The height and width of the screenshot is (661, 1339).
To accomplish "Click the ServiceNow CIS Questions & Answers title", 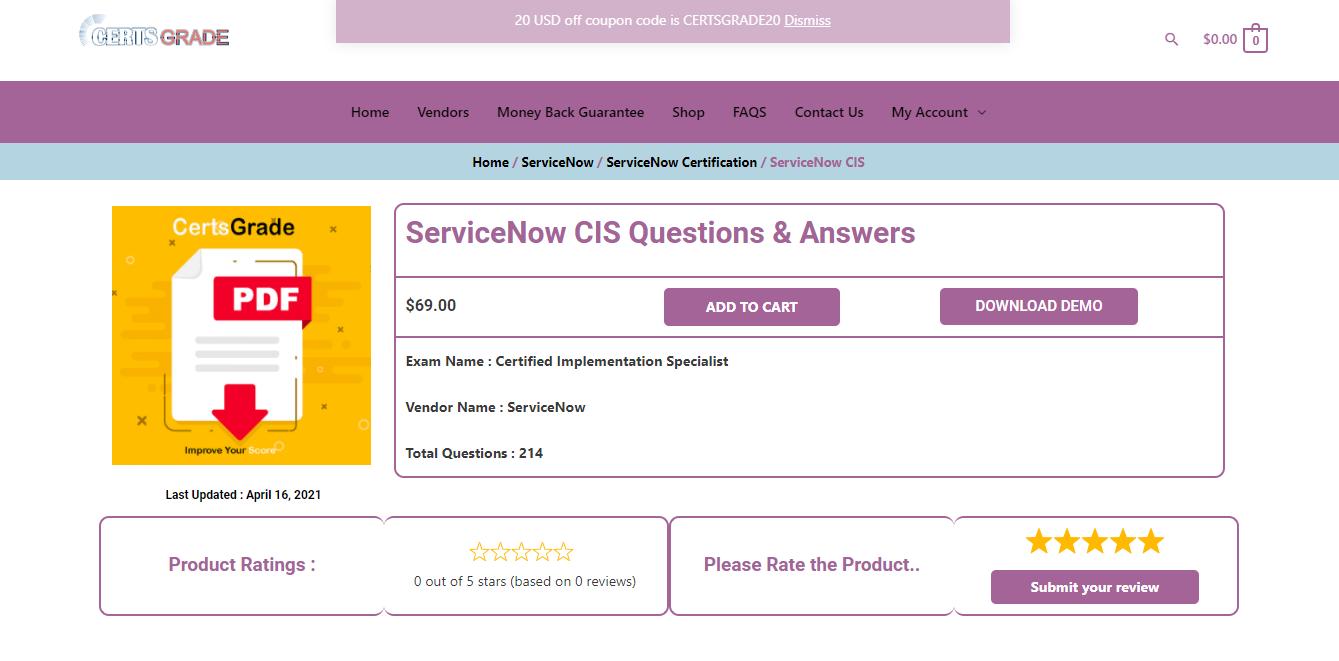I will tap(660, 233).
